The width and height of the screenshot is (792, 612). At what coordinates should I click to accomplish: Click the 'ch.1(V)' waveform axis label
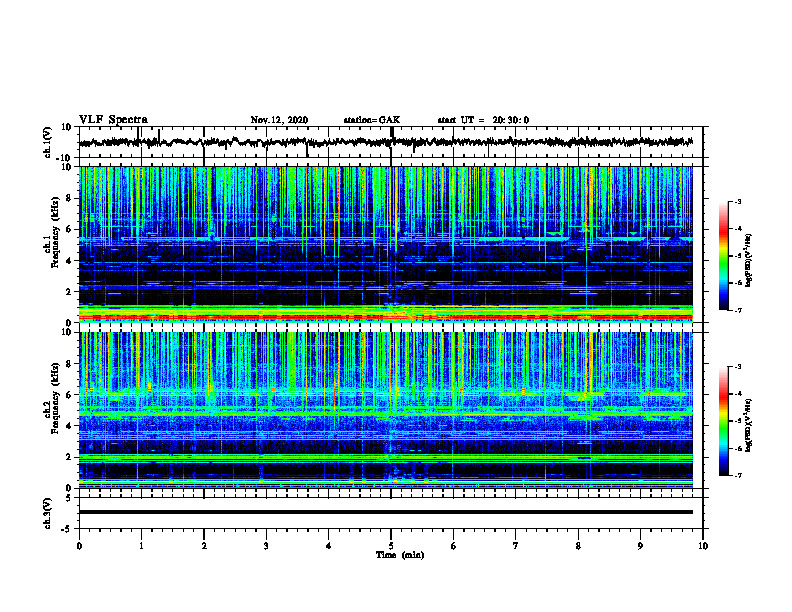tap(48, 142)
